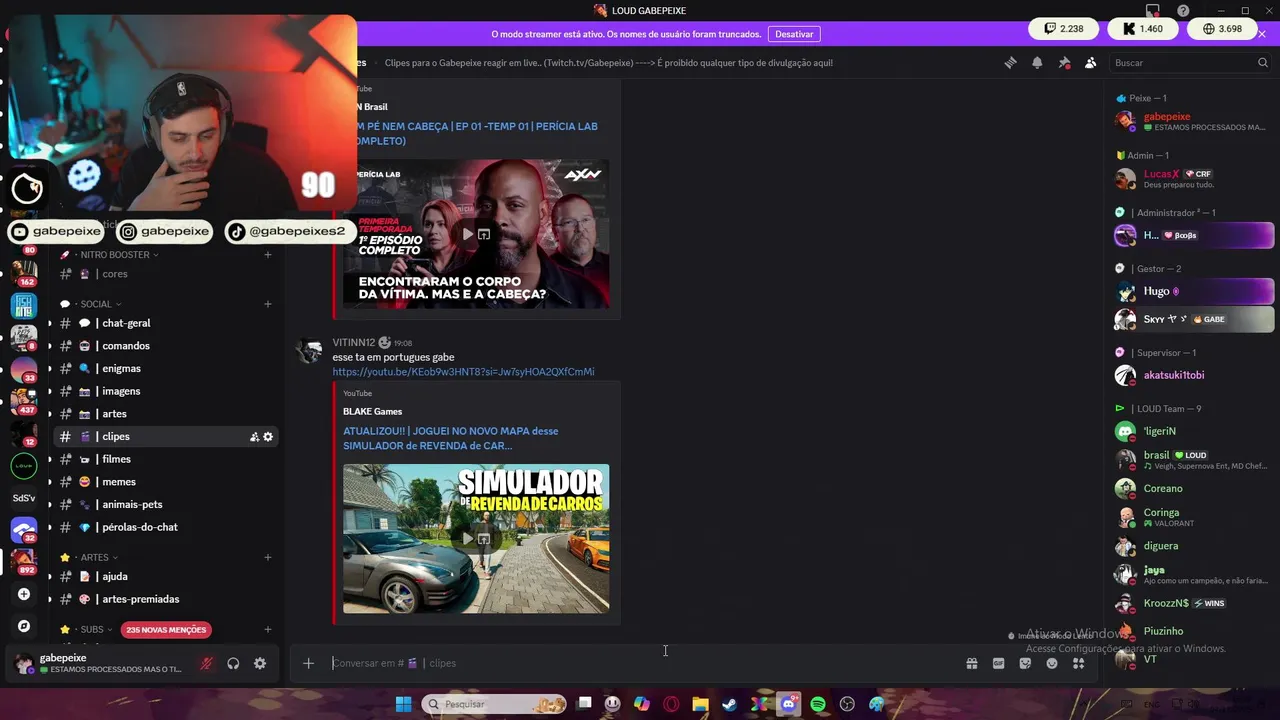Click the message input for clipes
The width and height of the screenshot is (1280, 720).
point(640,663)
